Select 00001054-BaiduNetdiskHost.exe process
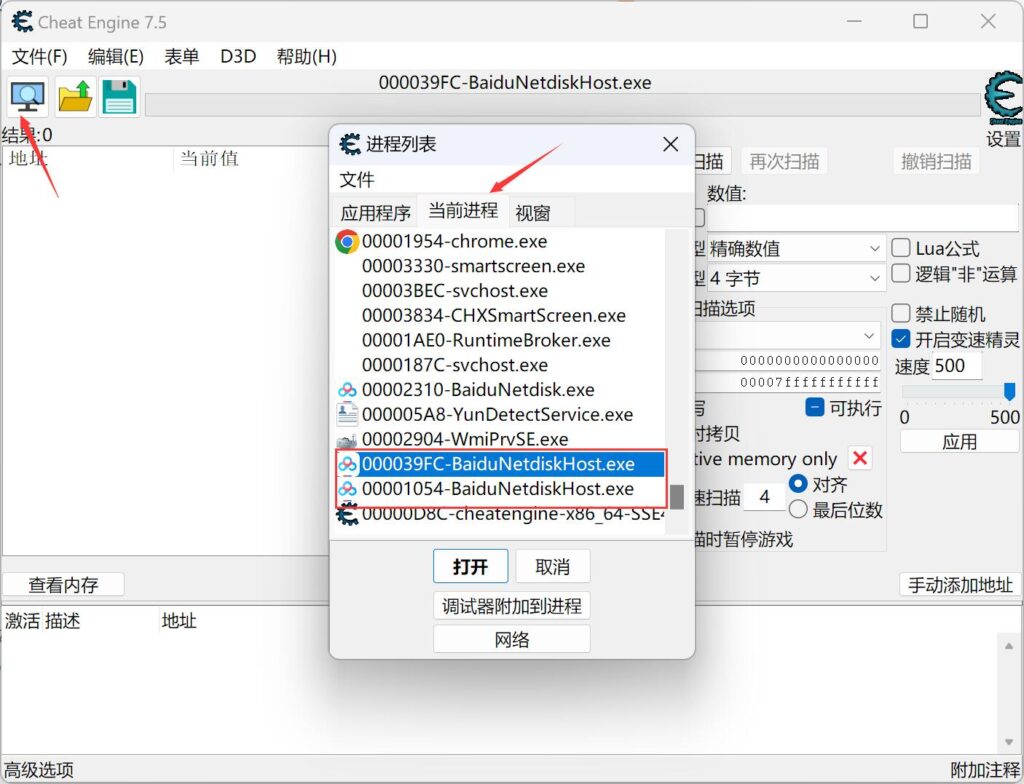This screenshot has height=784, width=1024. (x=498, y=489)
